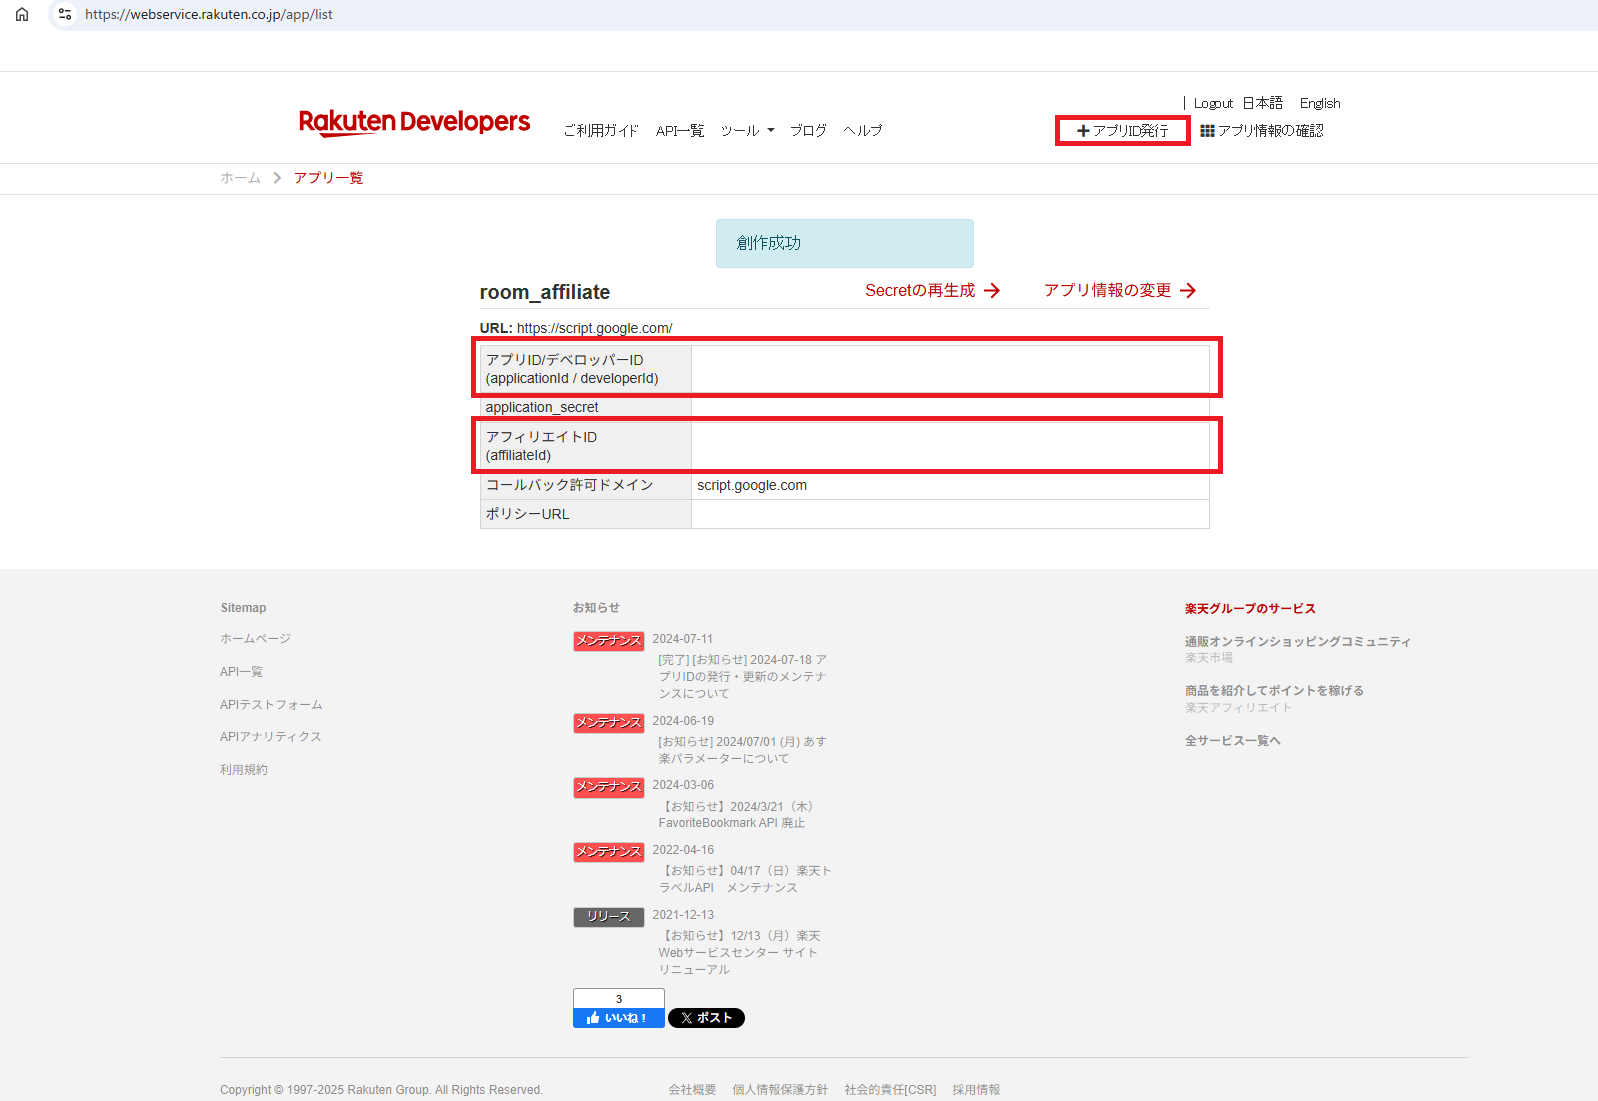Go to ホーム breadcrumb
Viewport: 1598px width, 1101px height.
[240, 178]
